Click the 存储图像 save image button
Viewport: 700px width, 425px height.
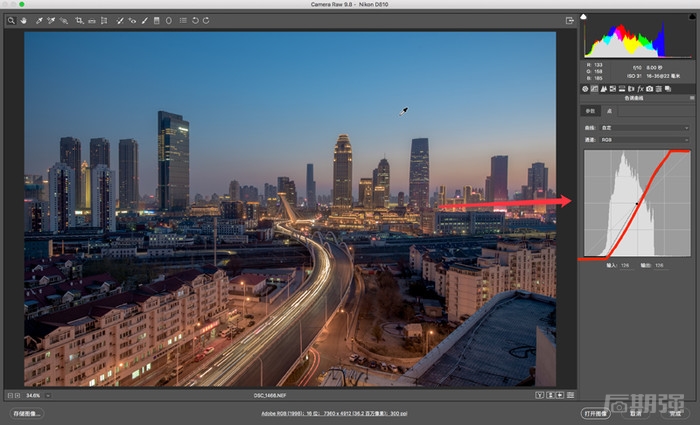click(x=27, y=413)
